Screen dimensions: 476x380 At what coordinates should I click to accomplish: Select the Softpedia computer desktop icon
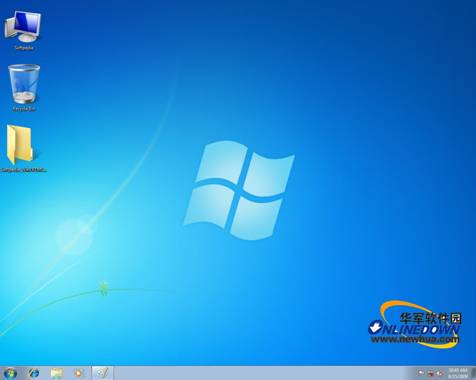click(23, 27)
